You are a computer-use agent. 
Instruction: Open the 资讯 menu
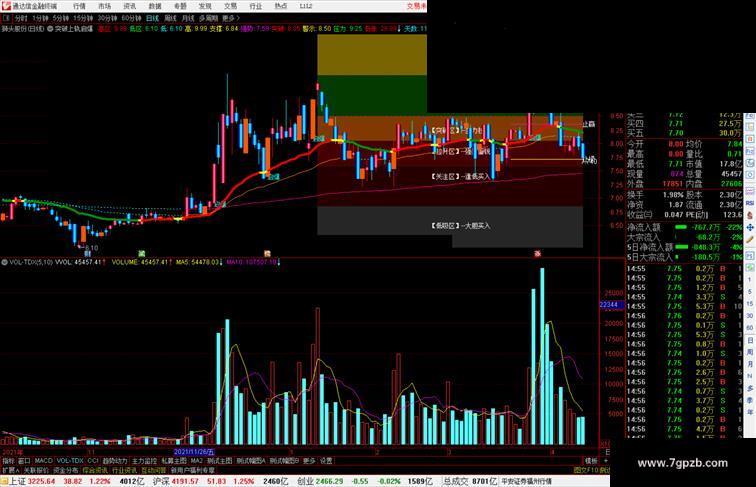click(130, 6)
